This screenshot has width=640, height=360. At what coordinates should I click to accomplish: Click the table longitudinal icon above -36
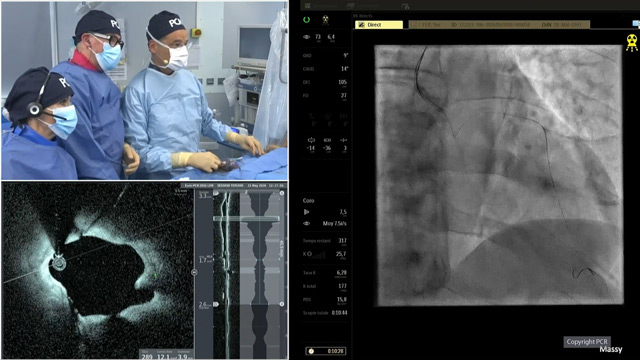point(327,140)
